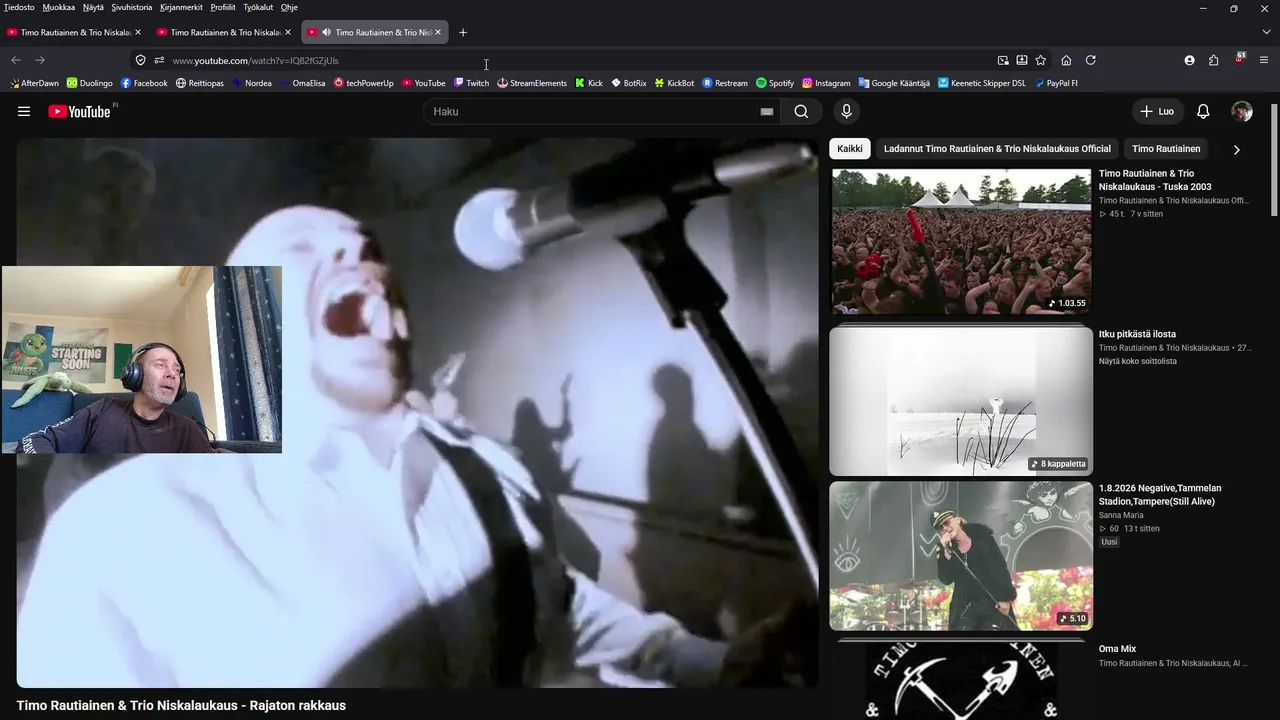The height and width of the screenshot is (720, 1280).
Task: Open the Google Kääntäjä bookmark
Action: [894, 83]
